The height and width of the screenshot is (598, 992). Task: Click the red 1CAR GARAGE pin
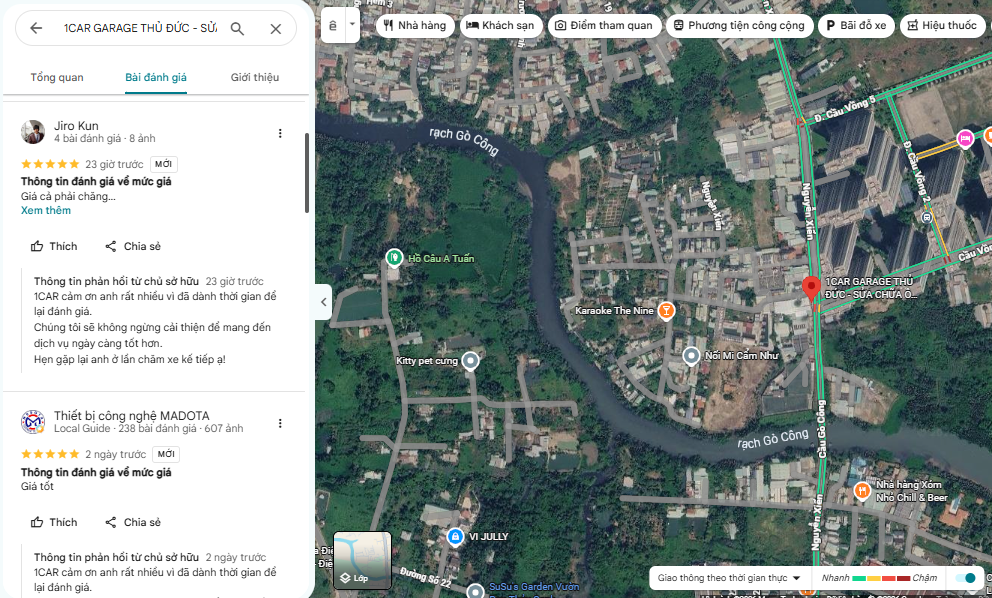(811, 289)
